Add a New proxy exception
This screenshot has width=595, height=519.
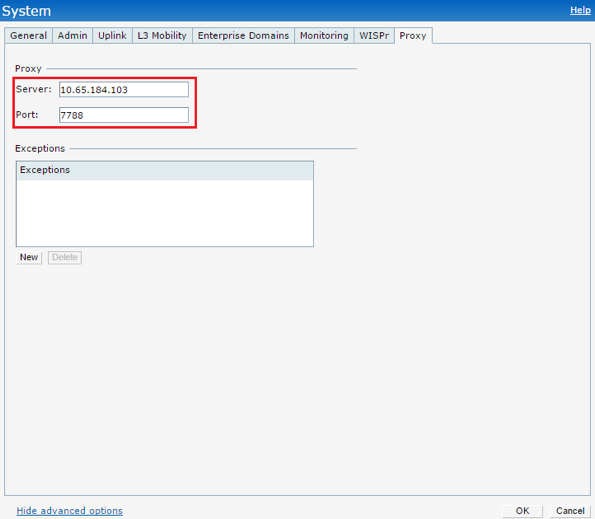click(x=29, y=258)
